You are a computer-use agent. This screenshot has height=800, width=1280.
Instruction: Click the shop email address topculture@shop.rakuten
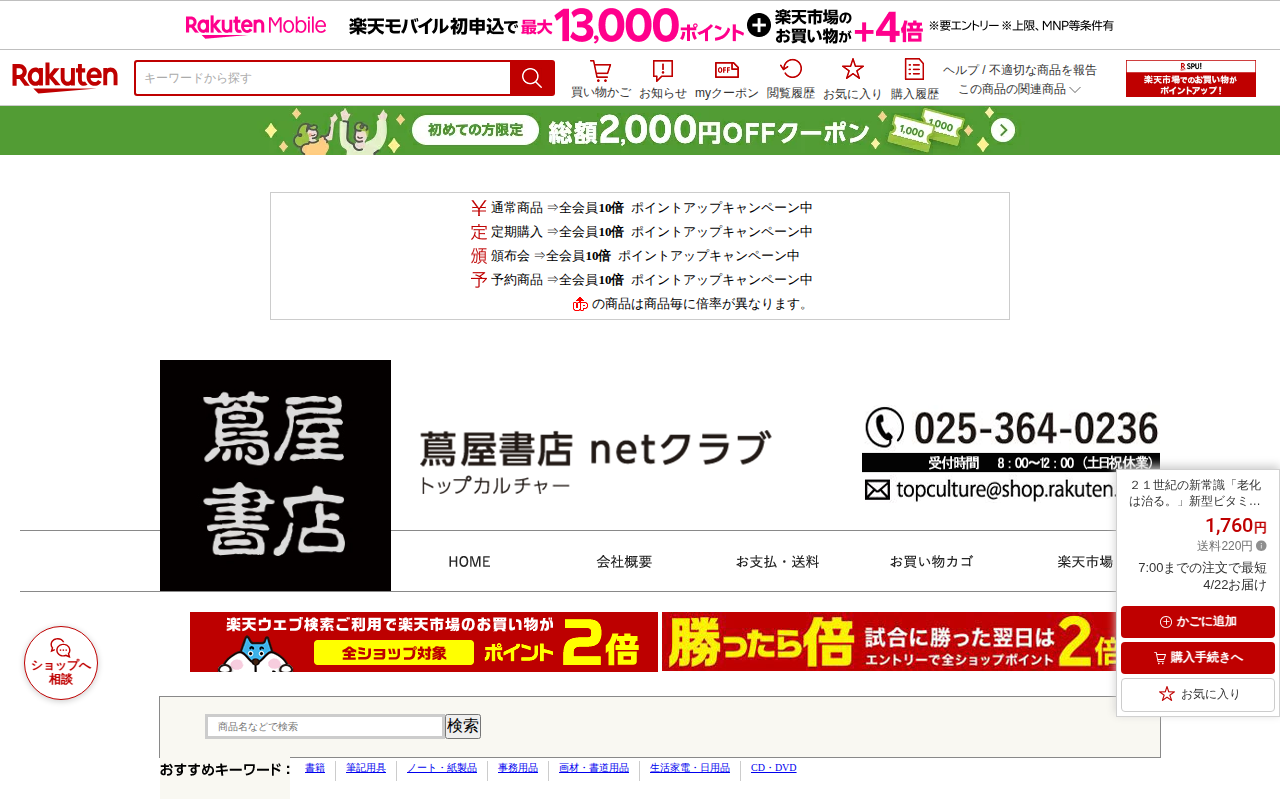coord(1005,489)
